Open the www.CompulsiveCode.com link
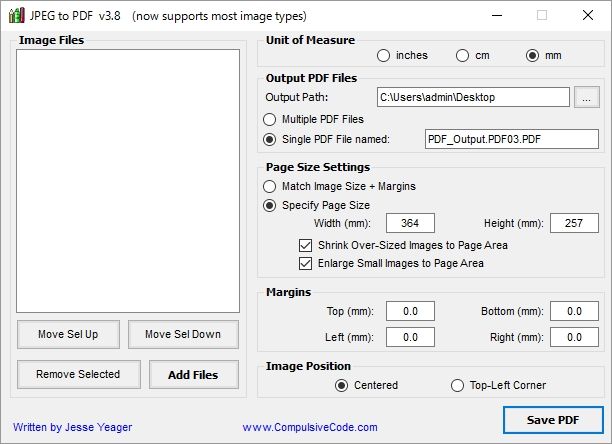This screenshot has height=444, width=612. pos(310,427)
